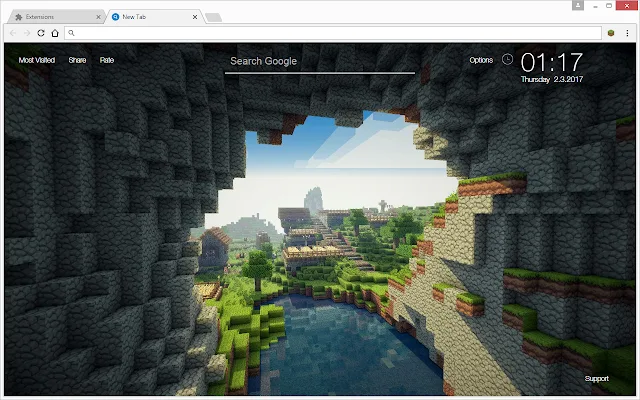640x400 pixels.
Task: Click the puzzle icon on Extensions tab
Action: tap(18, 17)
